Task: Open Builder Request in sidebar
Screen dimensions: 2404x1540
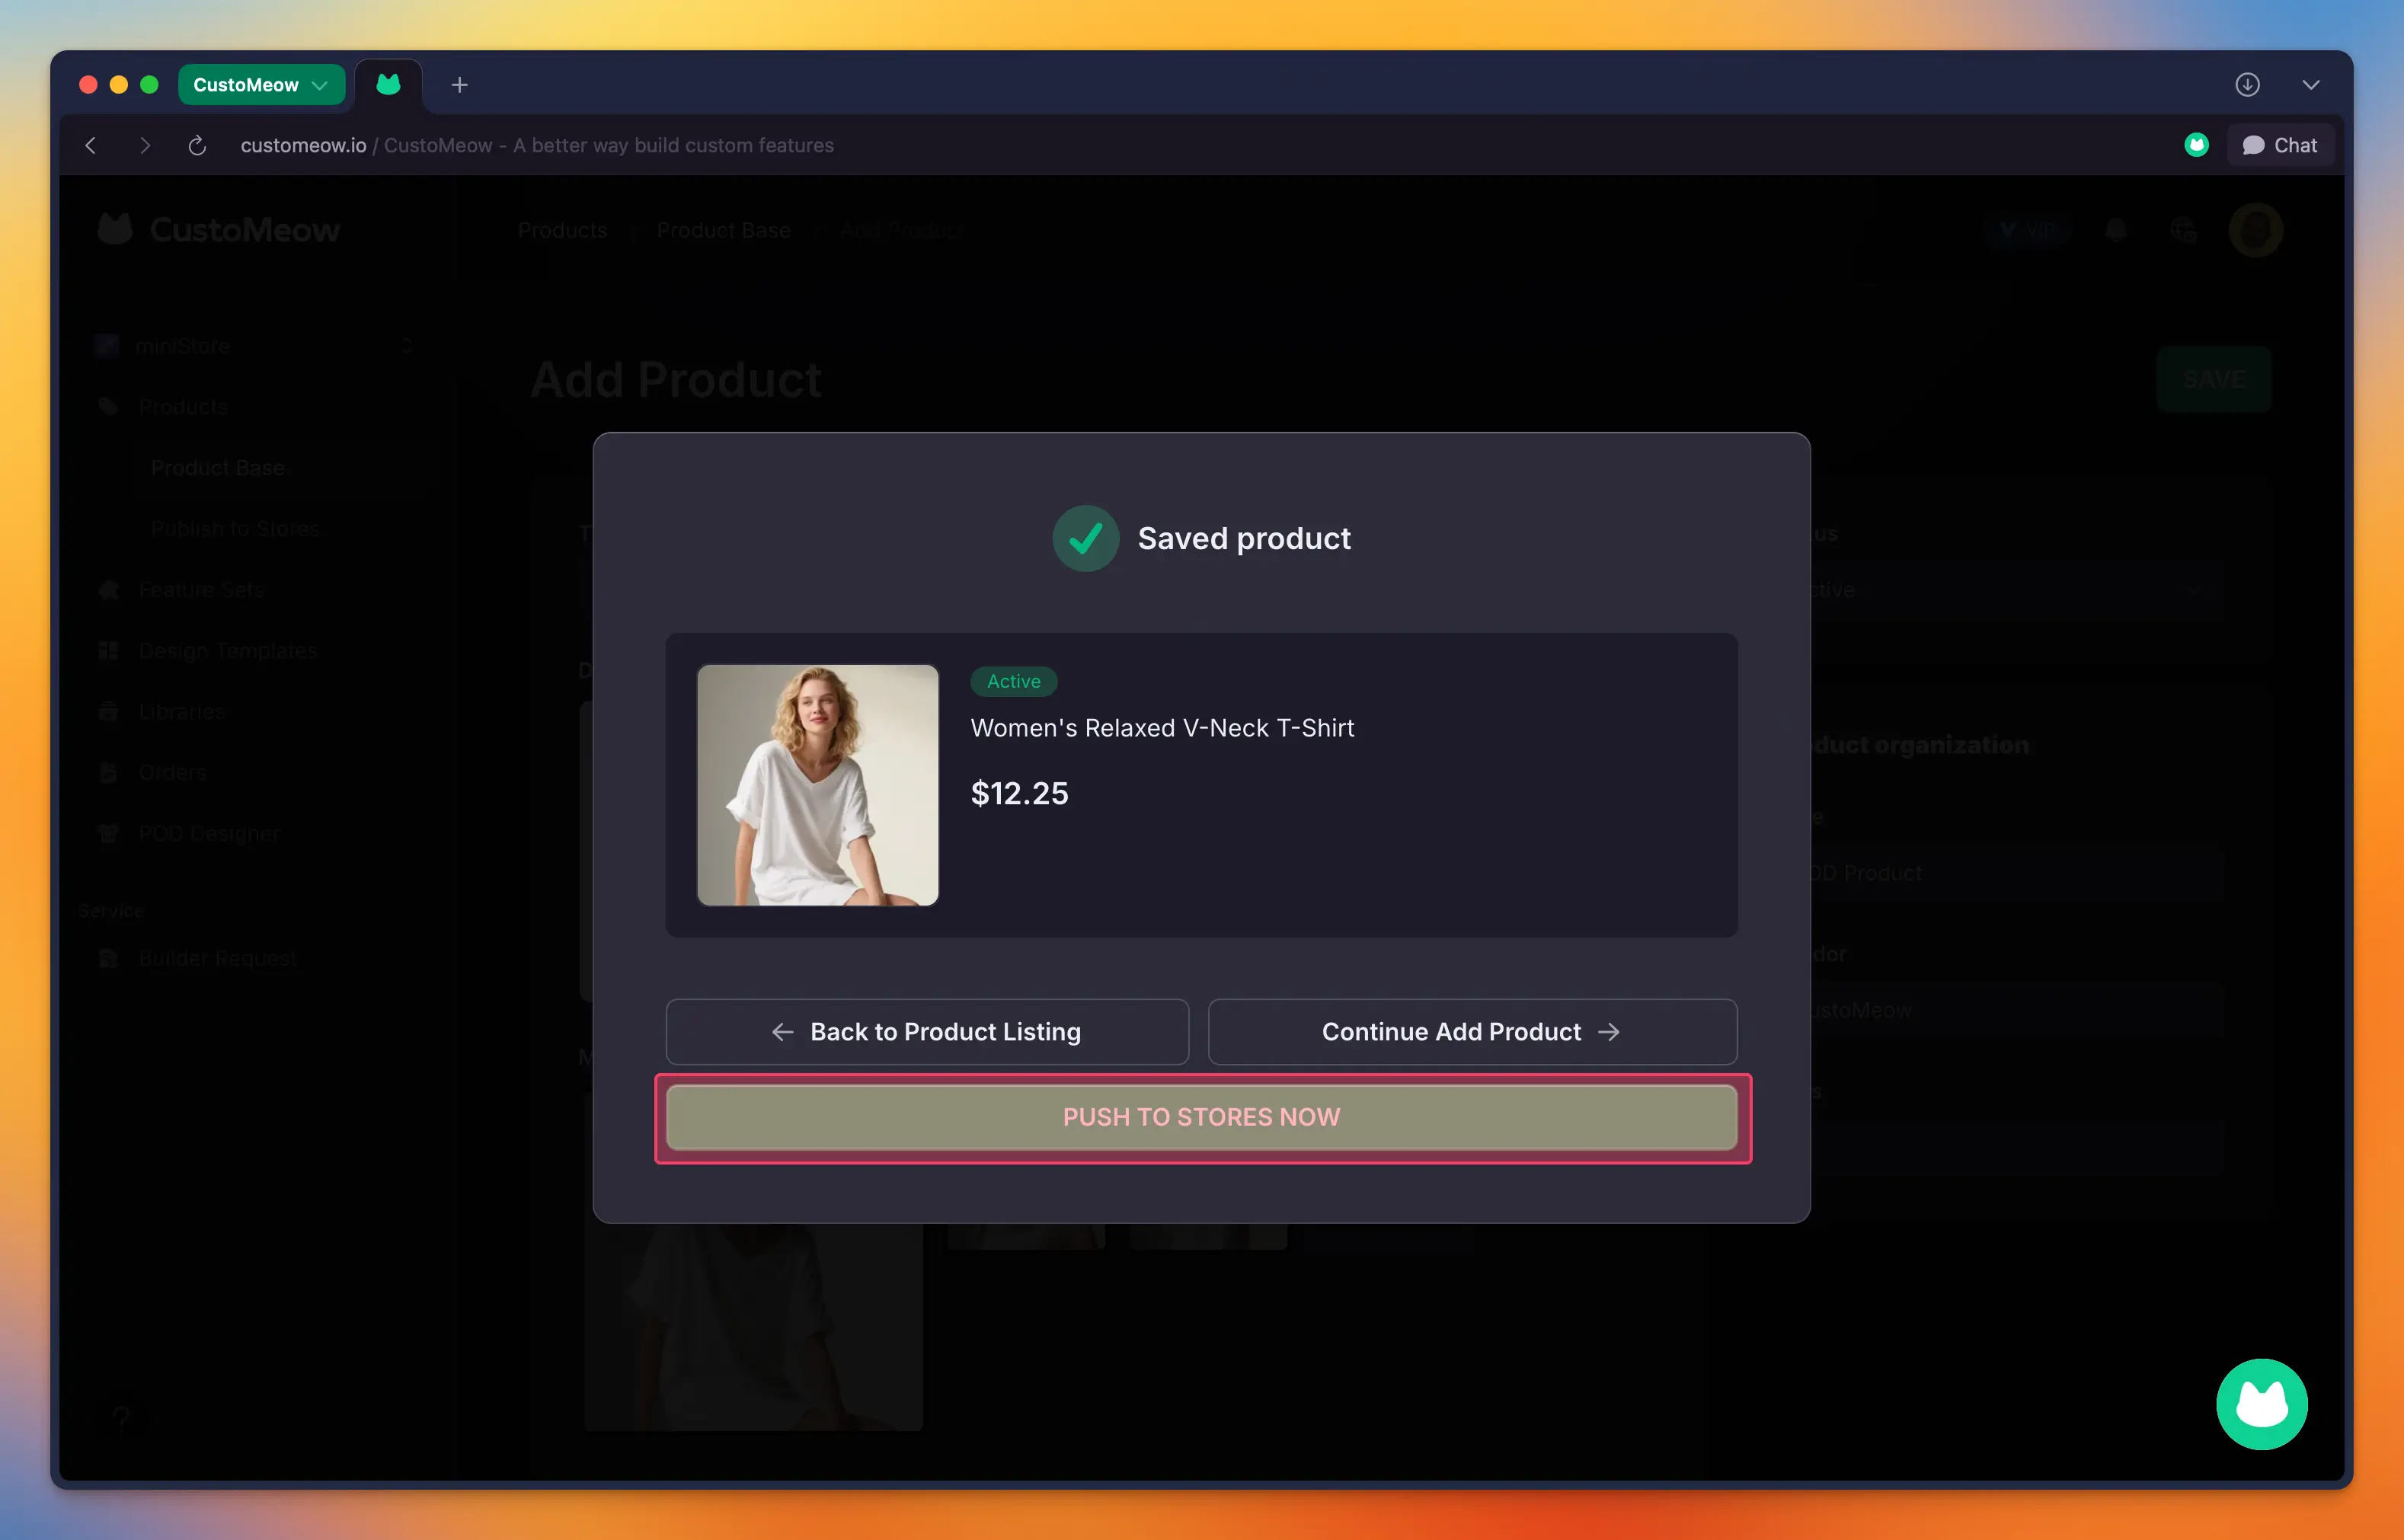Action: point(217,958)
